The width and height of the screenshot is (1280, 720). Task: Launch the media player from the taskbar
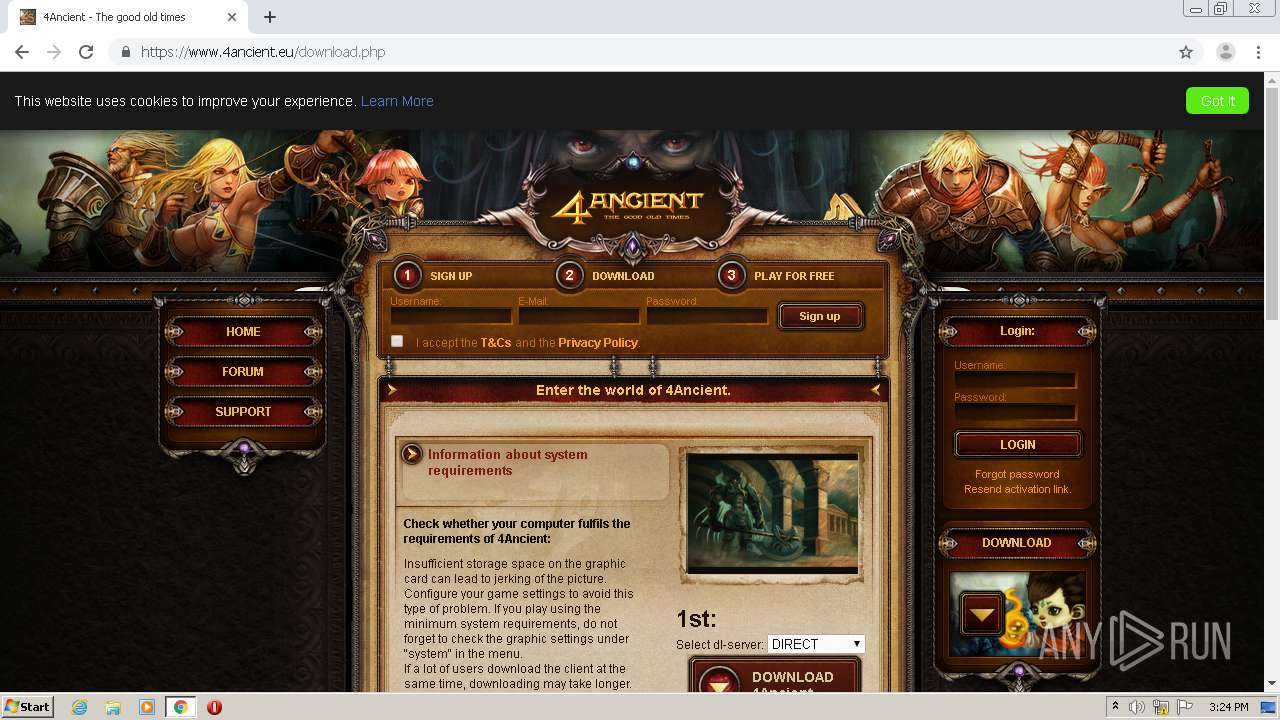(147, 707)
